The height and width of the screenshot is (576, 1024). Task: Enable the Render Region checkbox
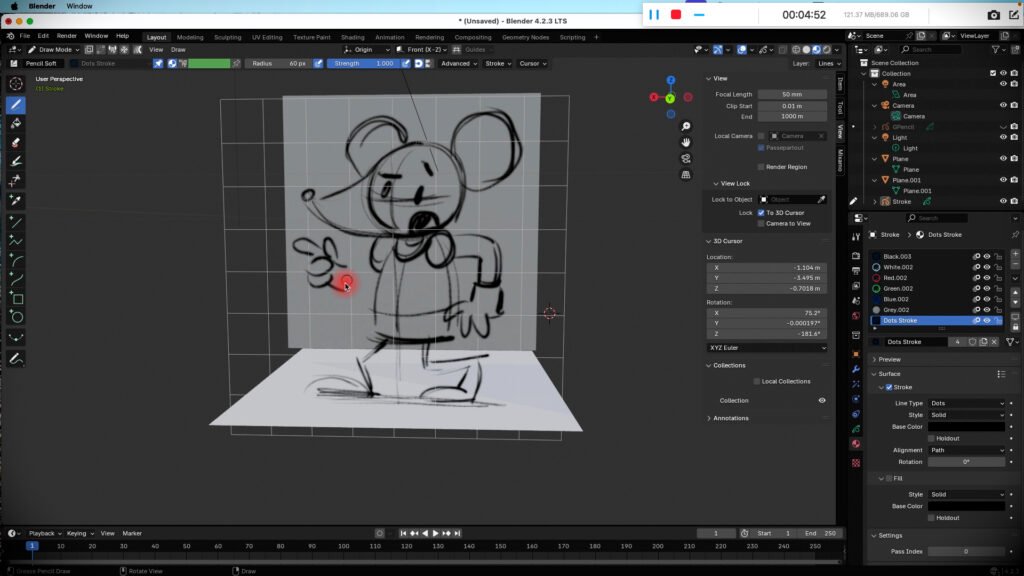pos(761,167)
